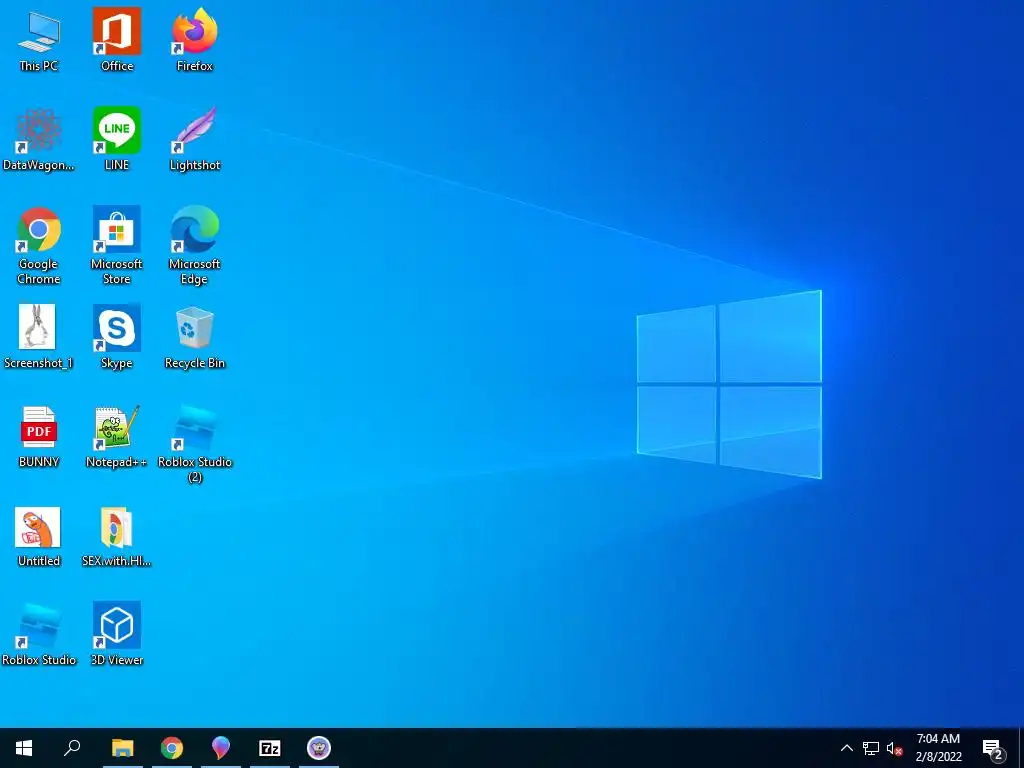Select the This PC desktop icon
Viewport: 1024px width, 768px height.
click(x=39, y=40)
